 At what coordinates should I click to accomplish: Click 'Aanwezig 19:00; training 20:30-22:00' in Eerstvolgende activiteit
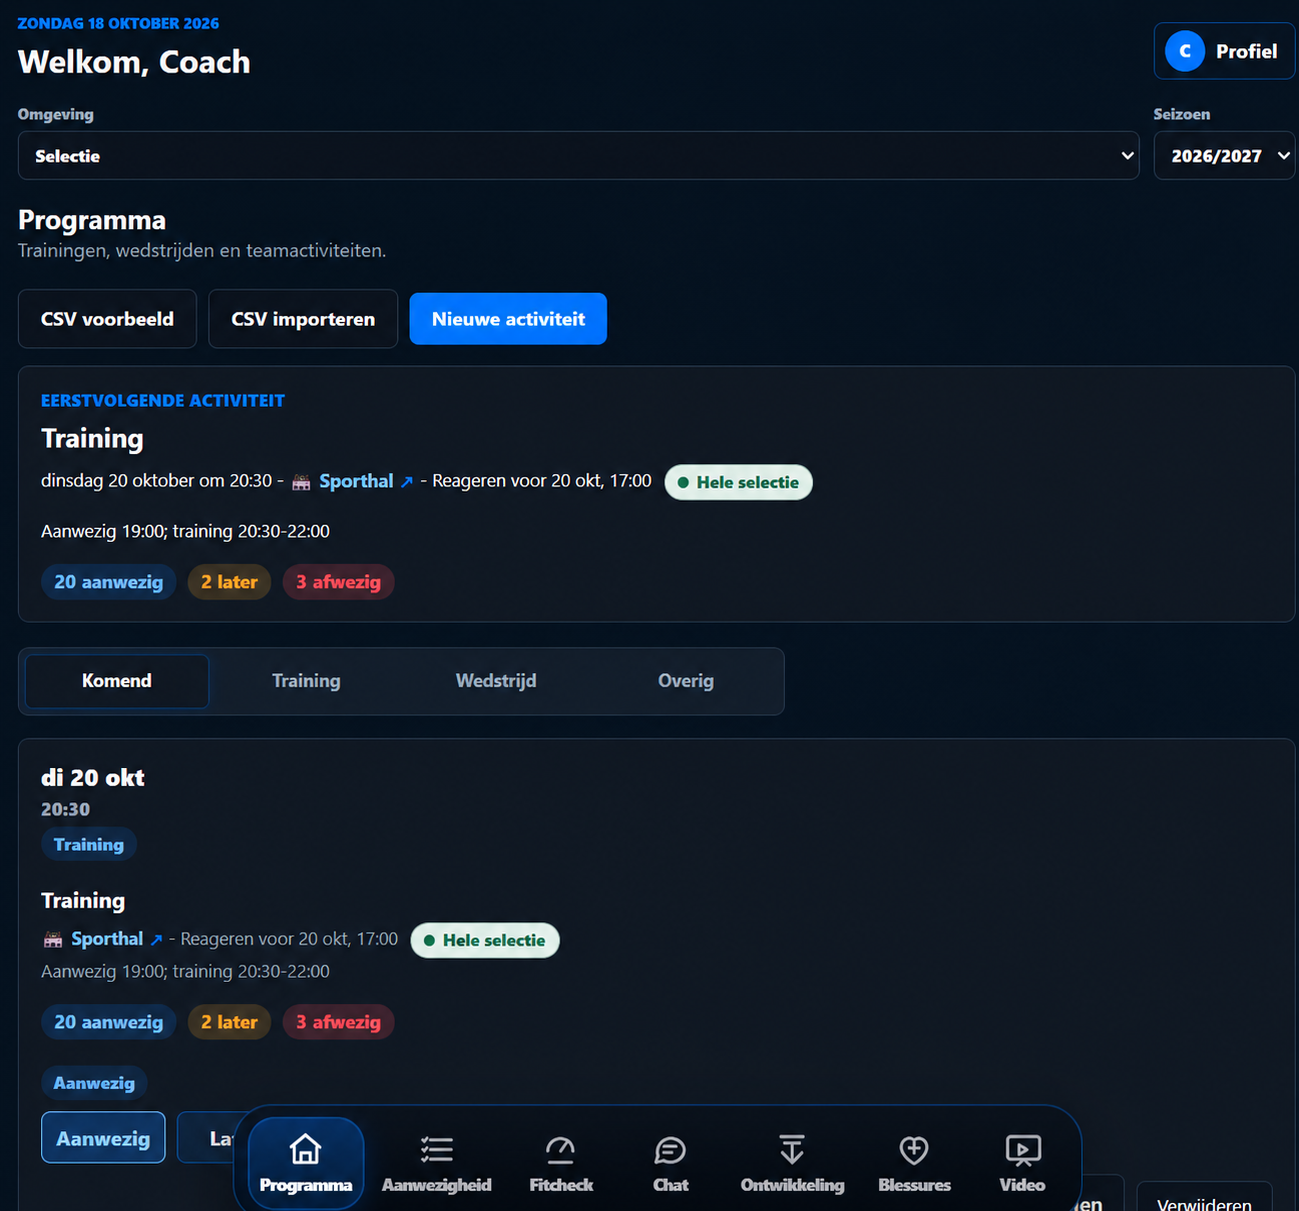185,531
